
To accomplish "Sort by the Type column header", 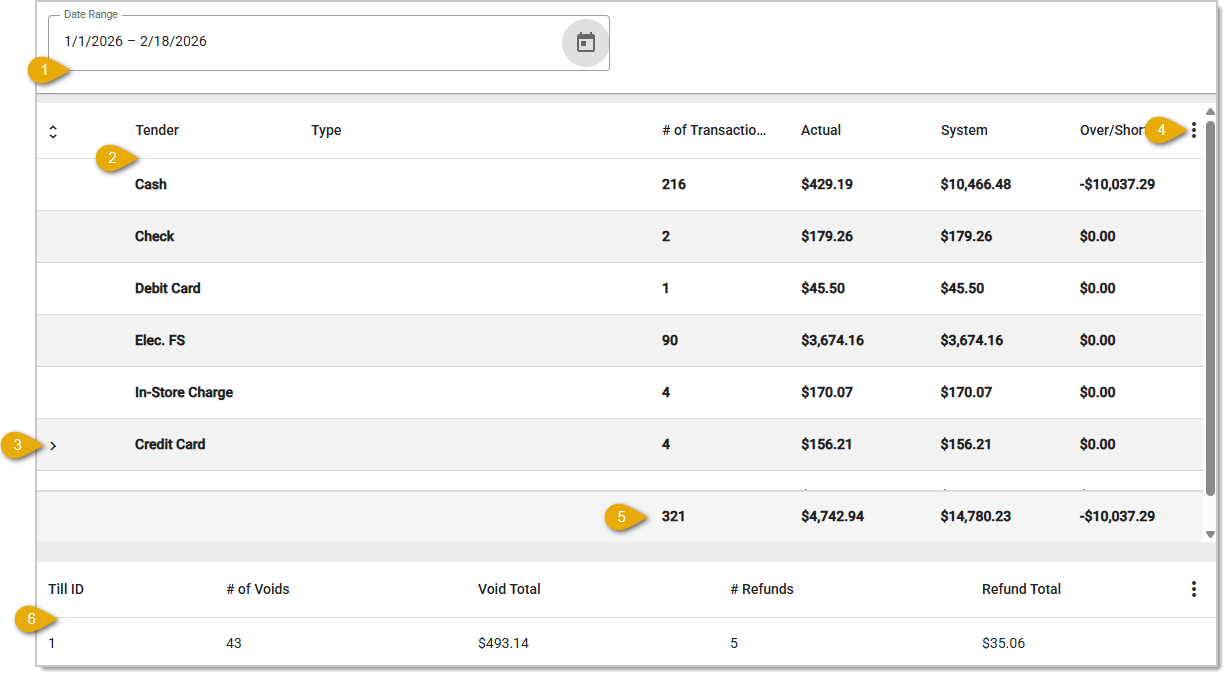I will point(326,130).
